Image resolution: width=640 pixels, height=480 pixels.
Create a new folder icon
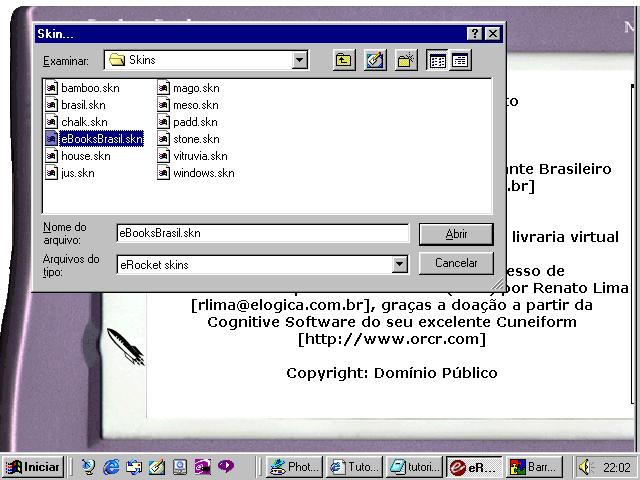(x=406, y=60)
